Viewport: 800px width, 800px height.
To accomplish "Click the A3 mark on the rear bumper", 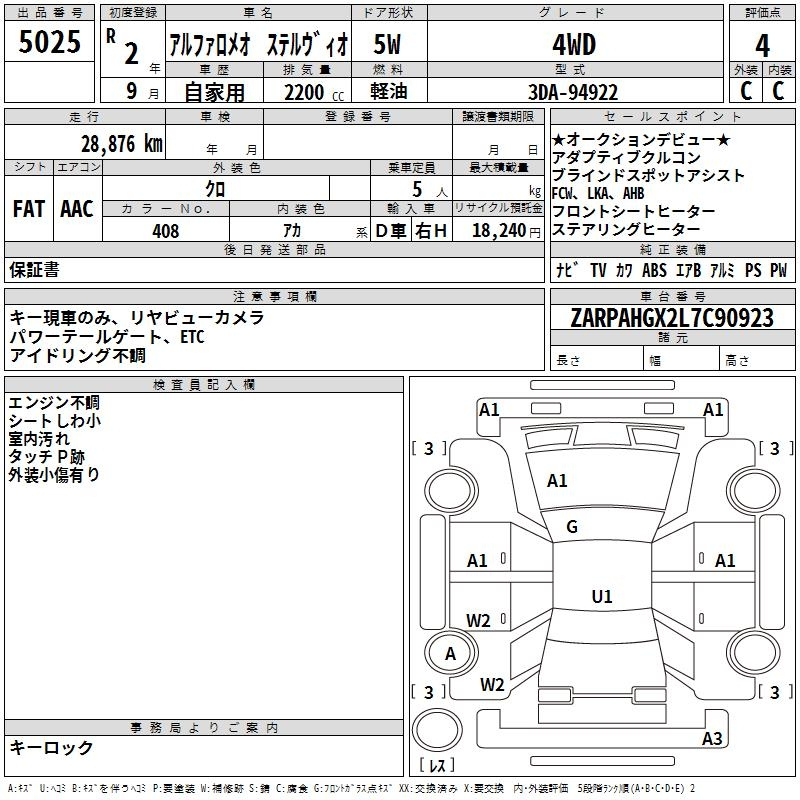I will click(x=712, y=738).
